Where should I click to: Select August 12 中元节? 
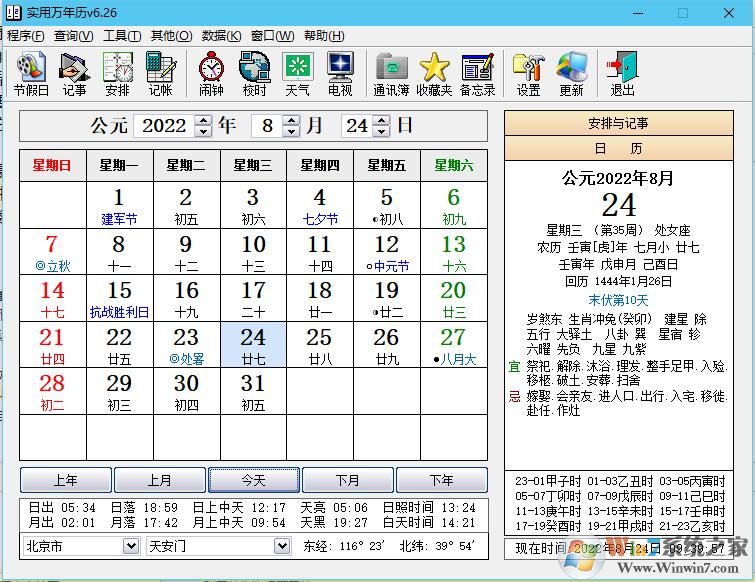(387, 252)
